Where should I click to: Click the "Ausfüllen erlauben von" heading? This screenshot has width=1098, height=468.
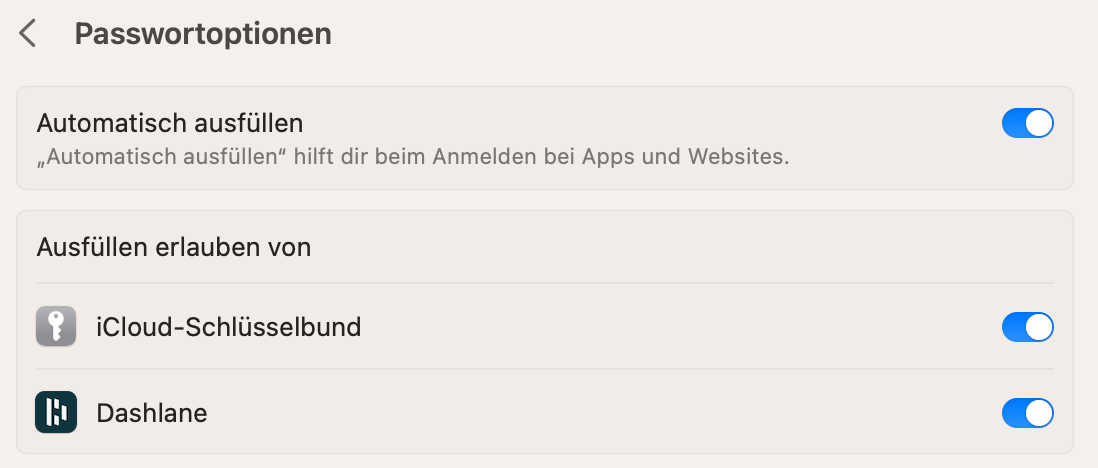[174, 247]
